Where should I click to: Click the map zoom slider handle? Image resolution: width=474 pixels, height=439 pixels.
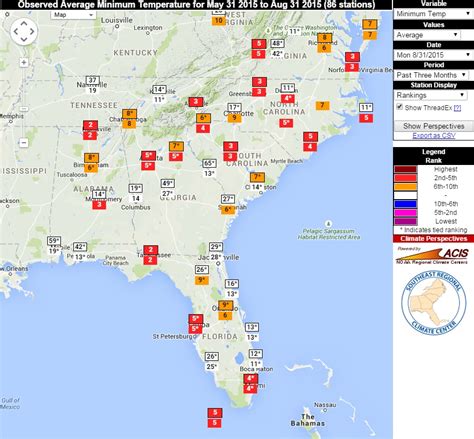point(24,109)
